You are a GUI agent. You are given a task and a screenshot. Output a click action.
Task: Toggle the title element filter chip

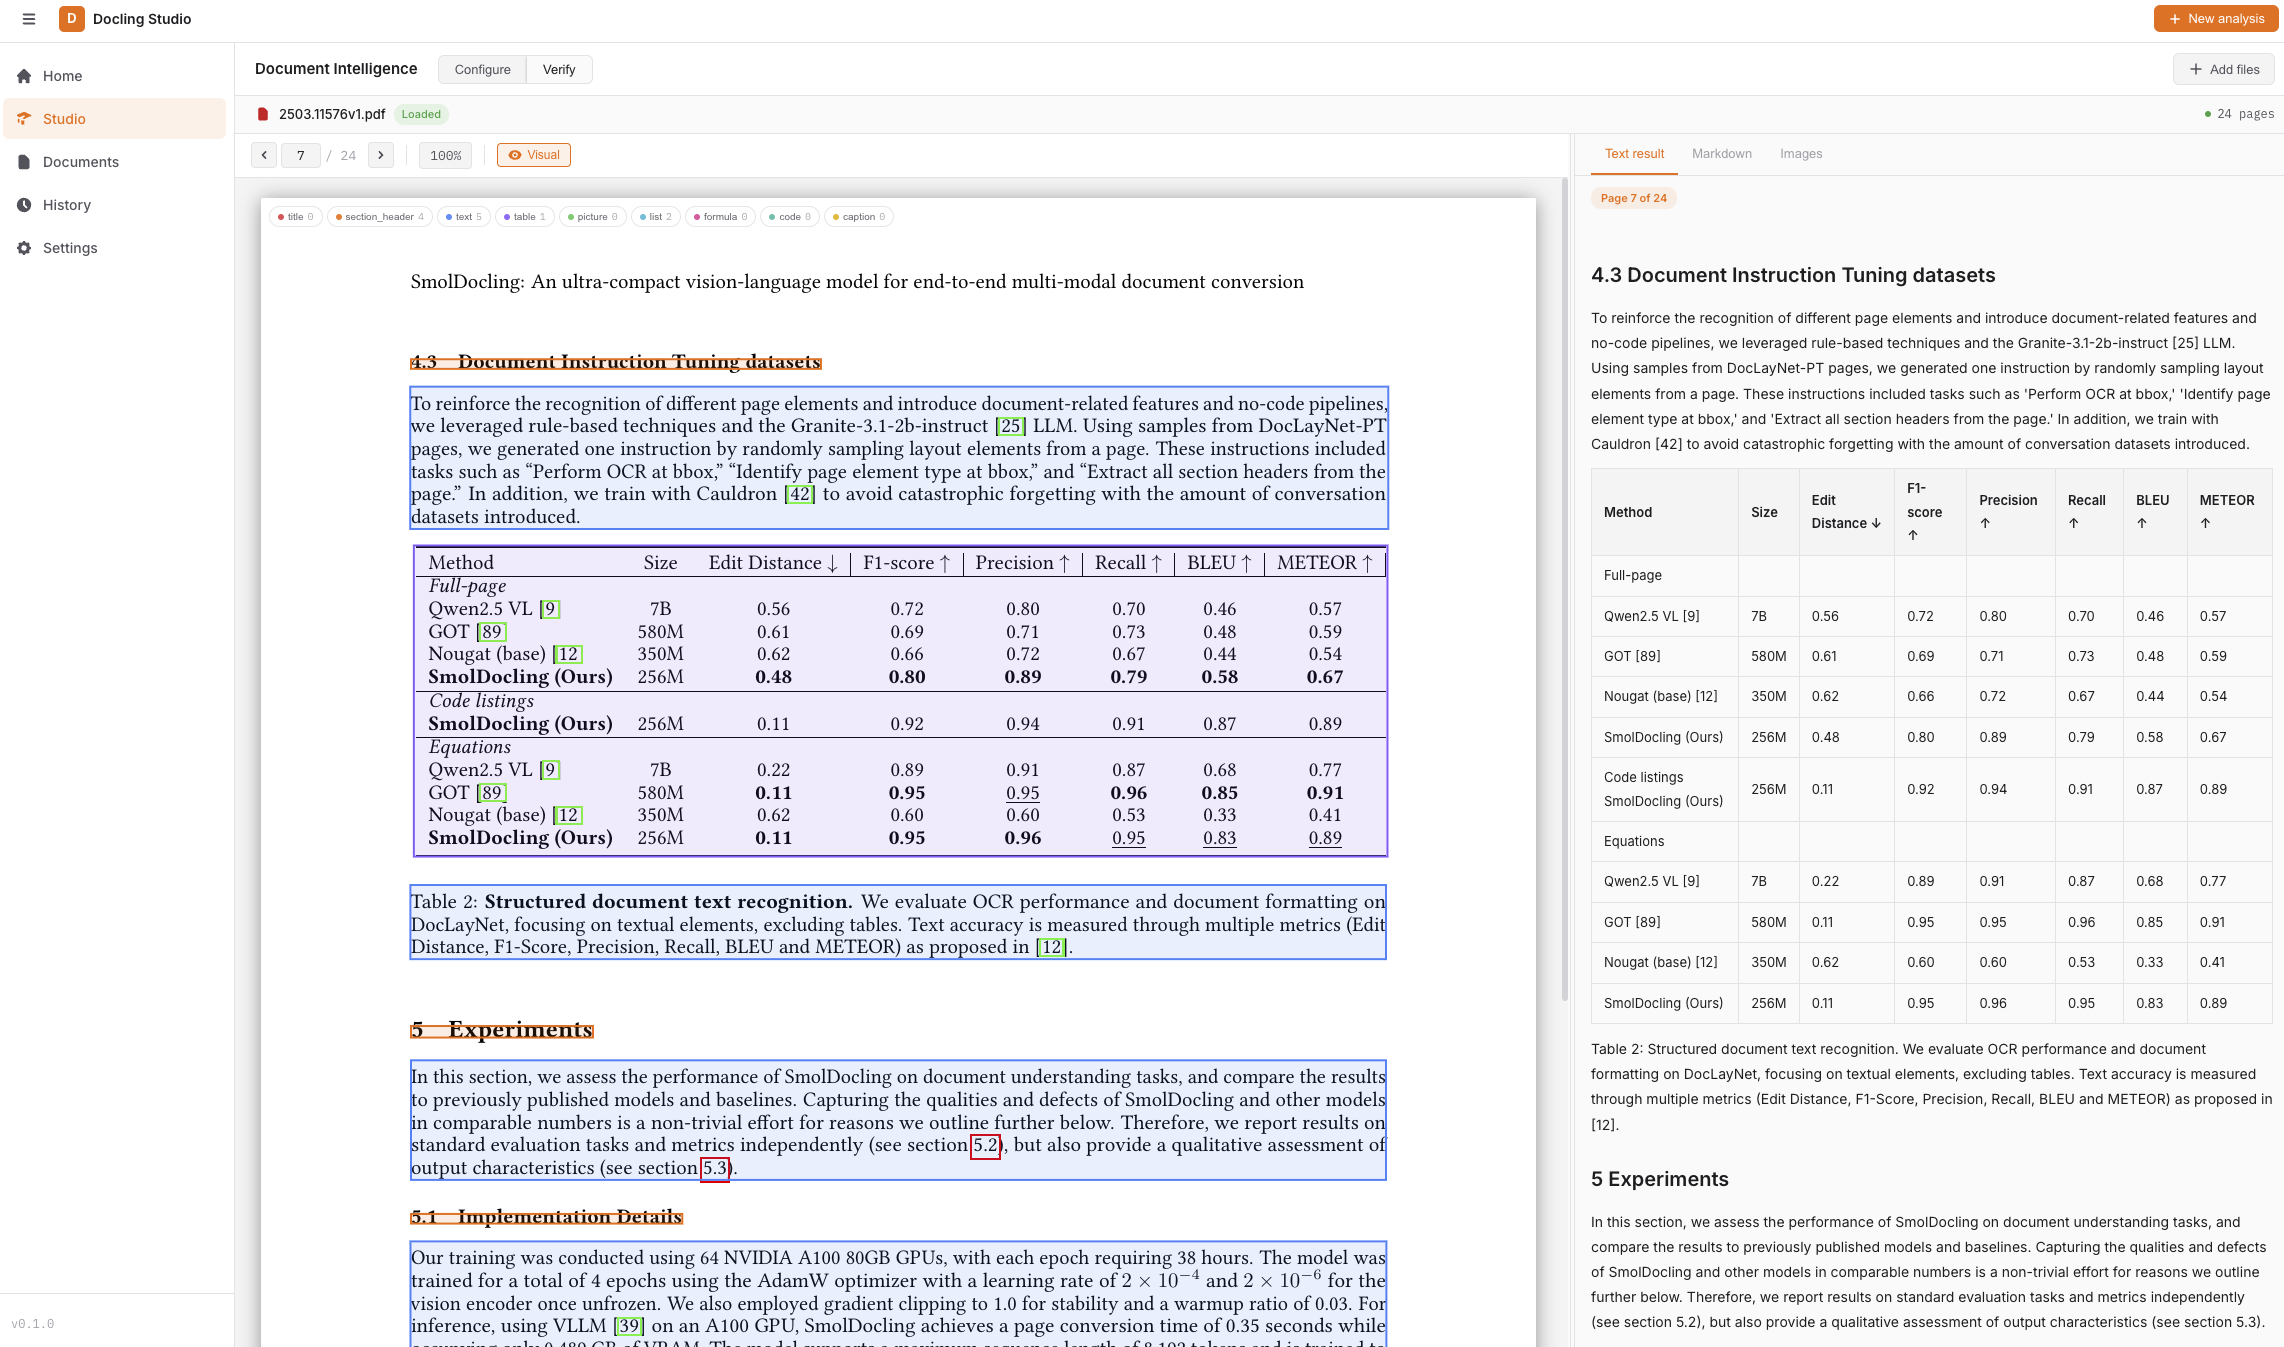[296, 217]
